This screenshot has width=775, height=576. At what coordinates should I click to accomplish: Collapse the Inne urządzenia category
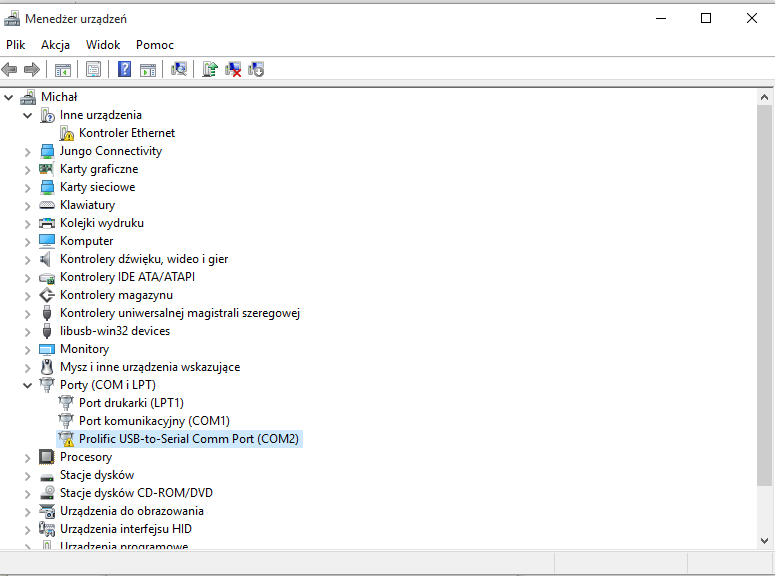(x=28, y=115)
